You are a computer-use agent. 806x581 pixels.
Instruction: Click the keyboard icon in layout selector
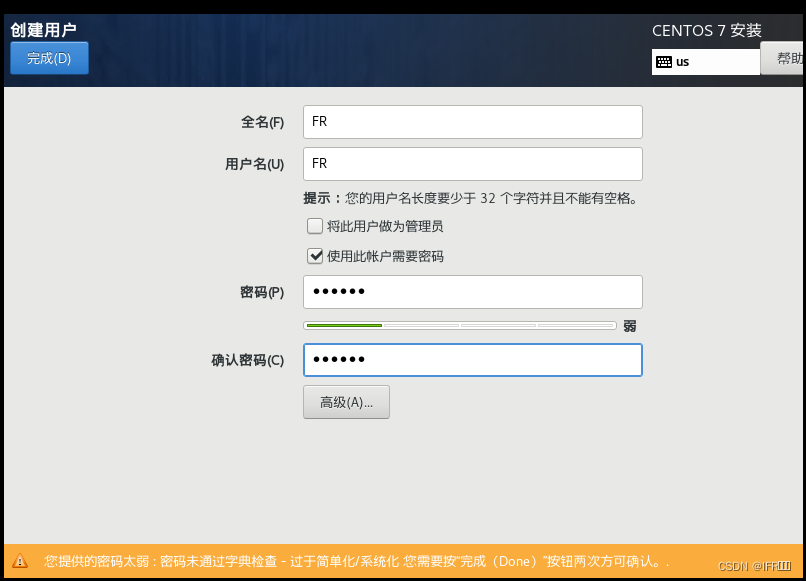[x=666, y=61]
